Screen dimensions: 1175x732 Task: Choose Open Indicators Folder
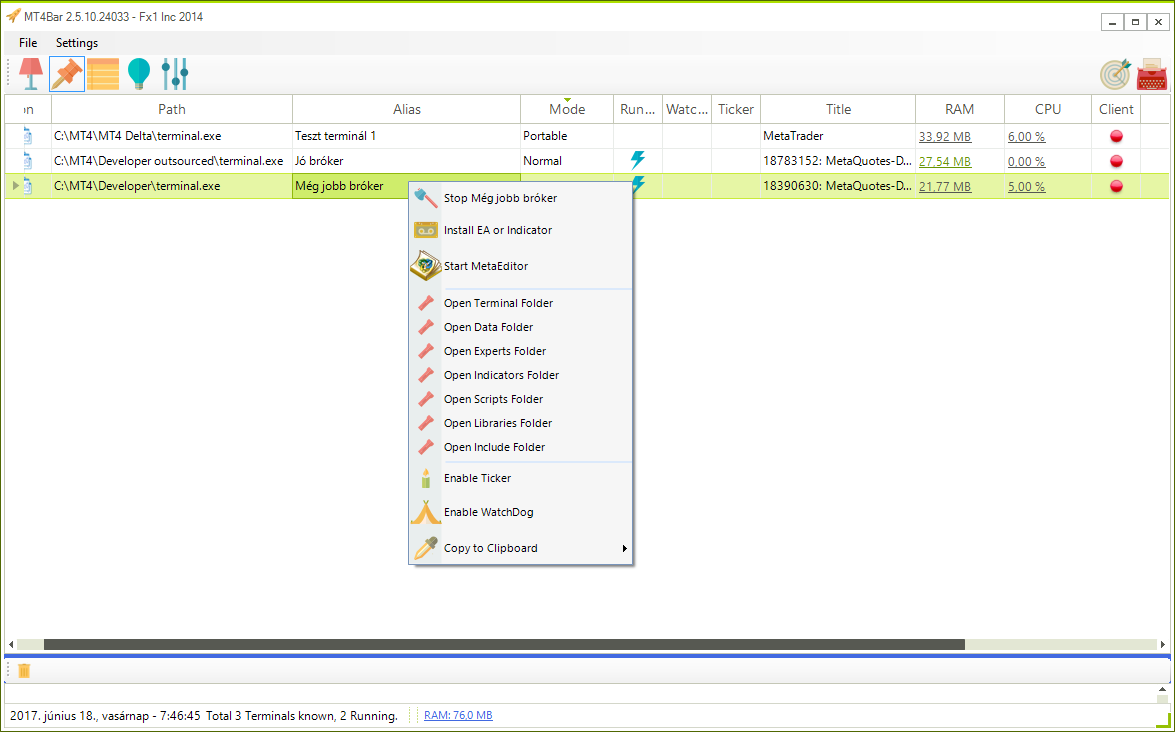[x=521, y=375]
